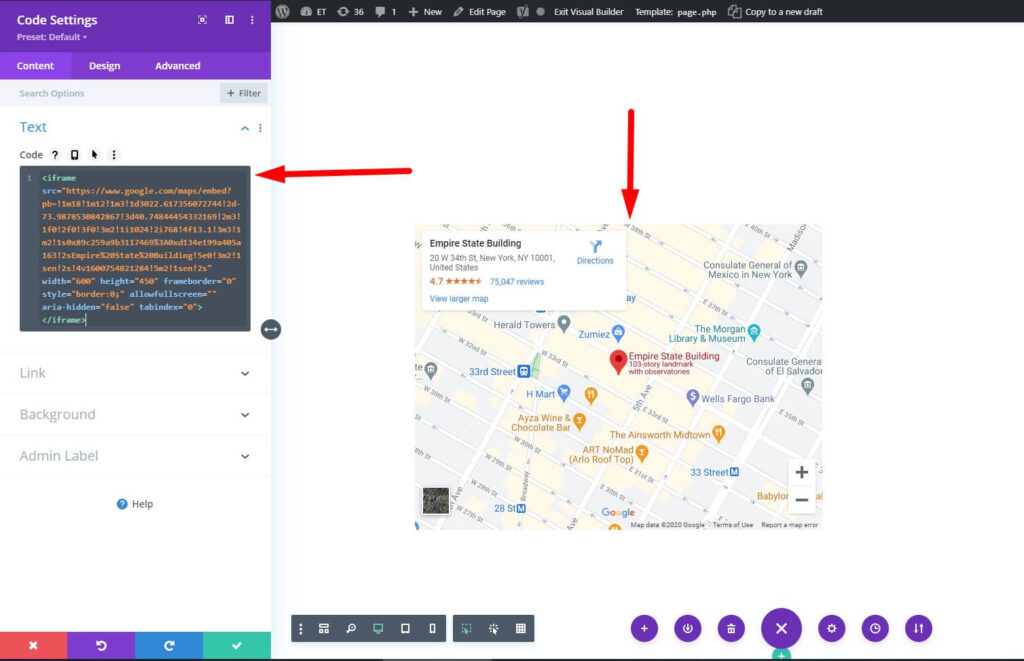
Task: Click the snap modal to sidebar icon
Action: (x=229, y=20)
